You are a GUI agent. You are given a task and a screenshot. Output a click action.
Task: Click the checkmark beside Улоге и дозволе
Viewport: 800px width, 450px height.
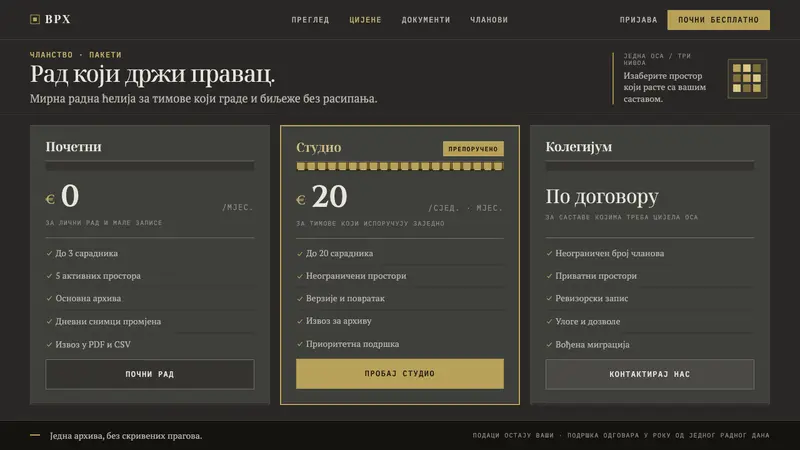549,321
